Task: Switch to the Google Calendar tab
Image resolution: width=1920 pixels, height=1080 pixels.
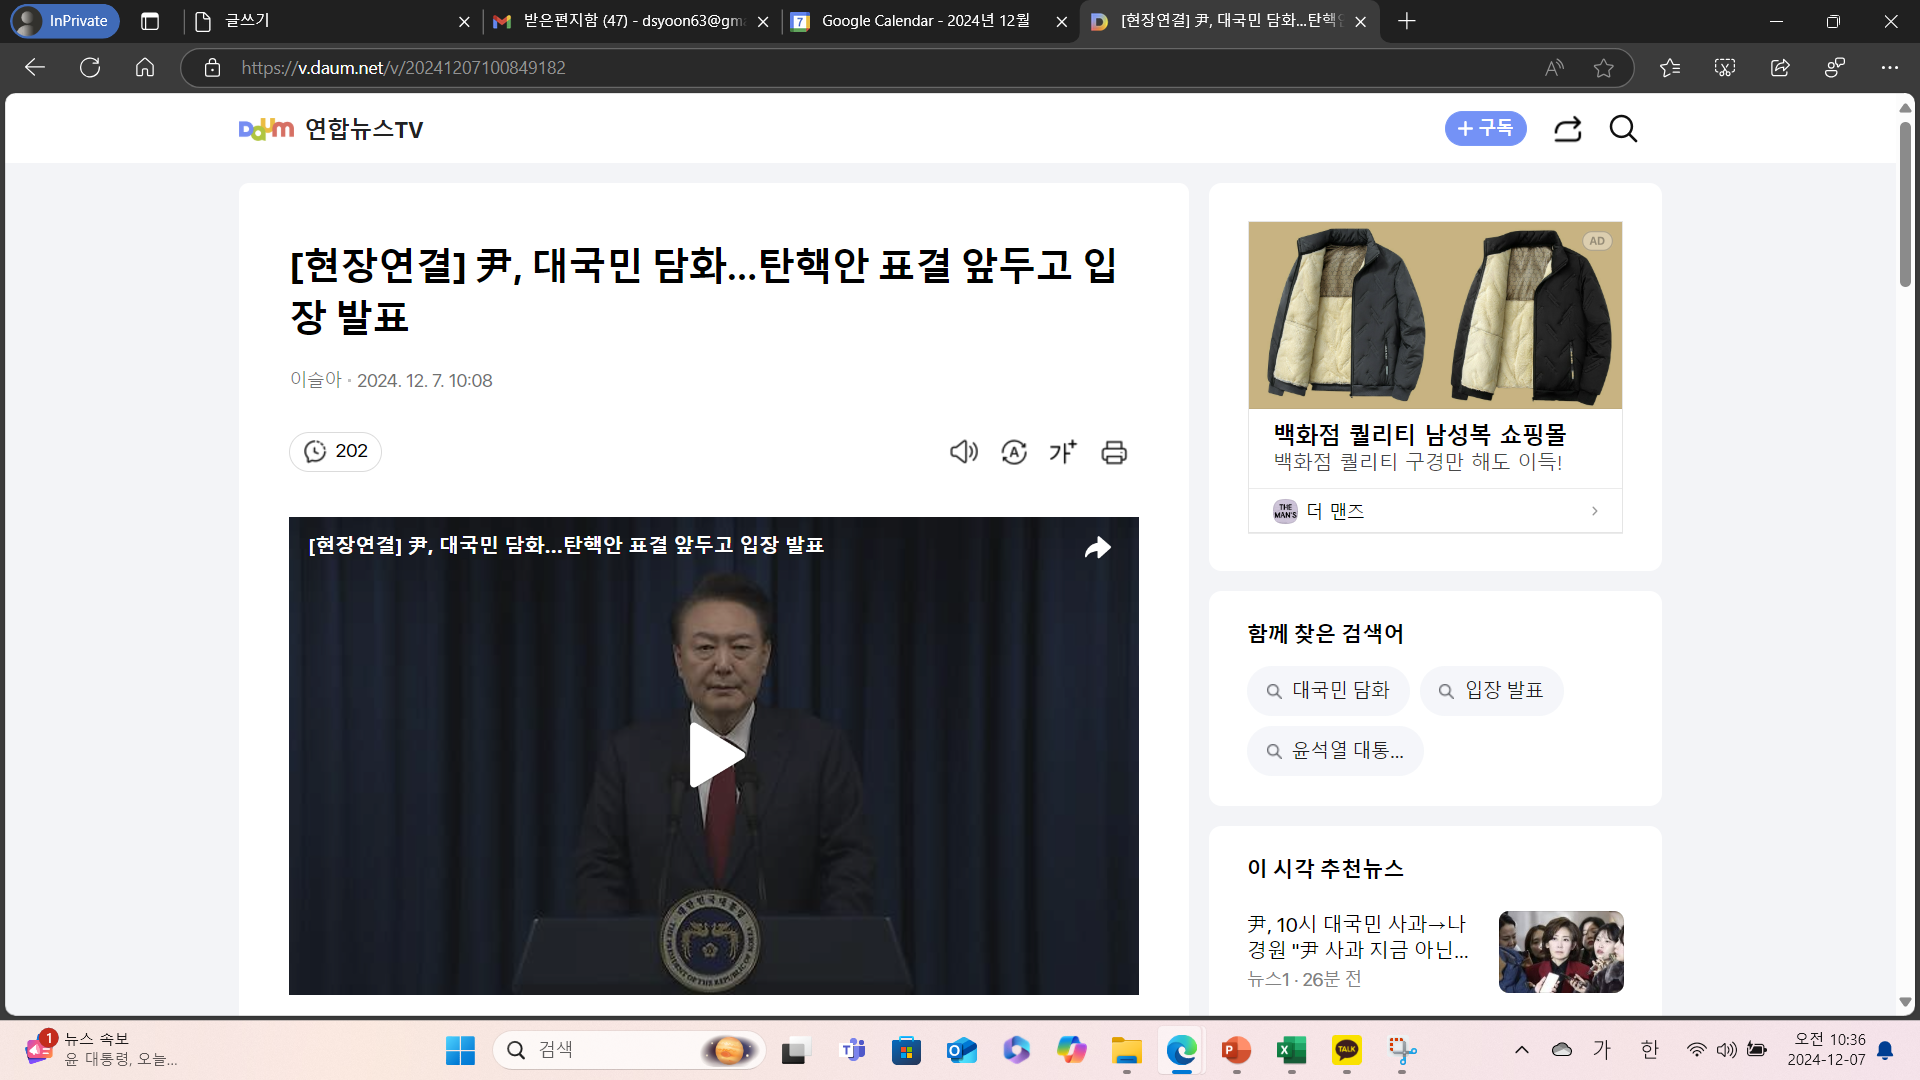Action: [x=925, y=21]
